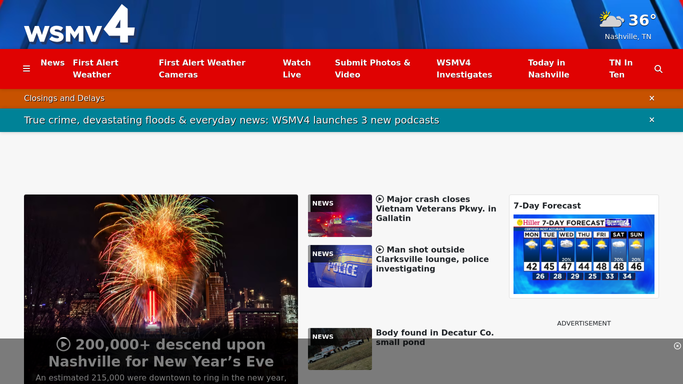Play the Major crash Gallatin video story
Screen dimensions: 683x384
click(x=380, y=199)
